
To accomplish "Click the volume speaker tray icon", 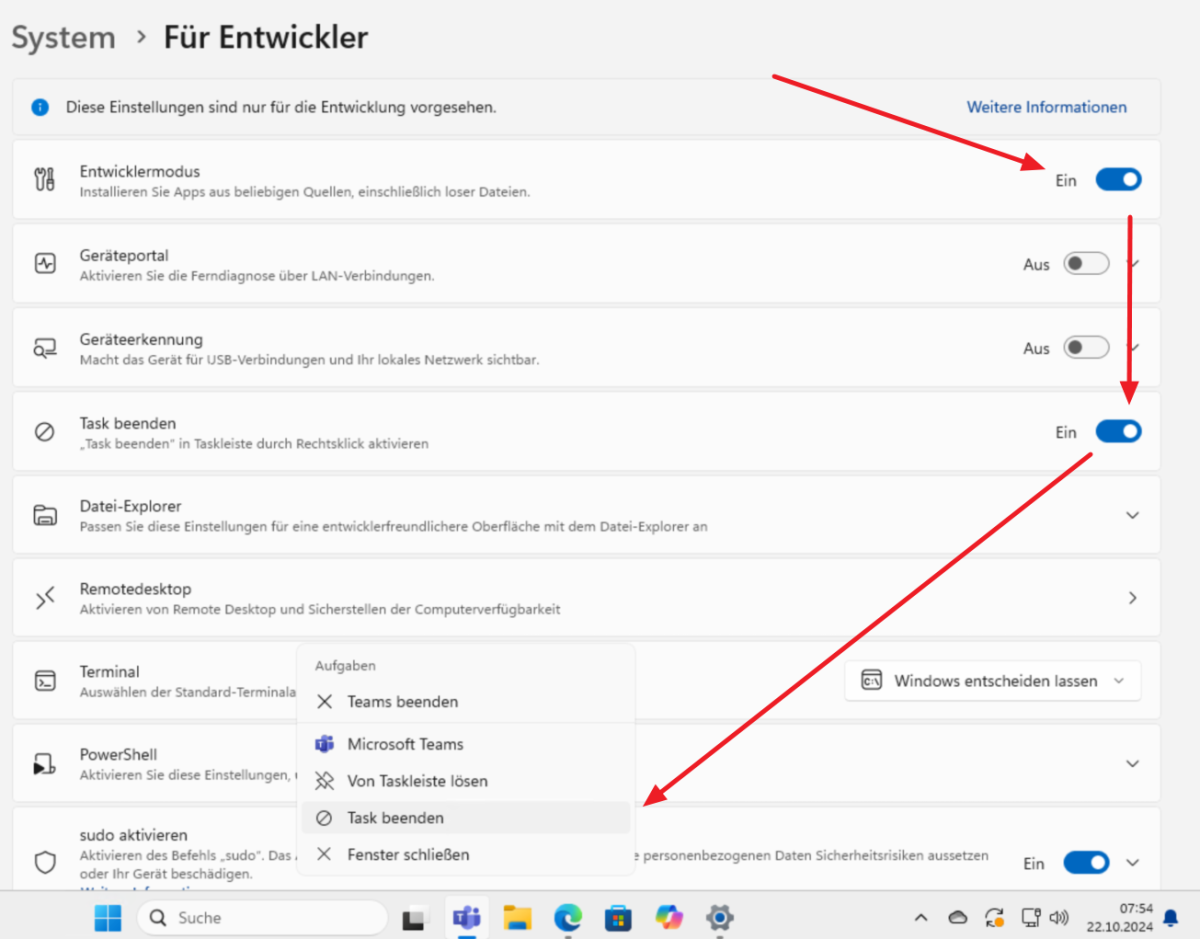I will (1060, 917).
